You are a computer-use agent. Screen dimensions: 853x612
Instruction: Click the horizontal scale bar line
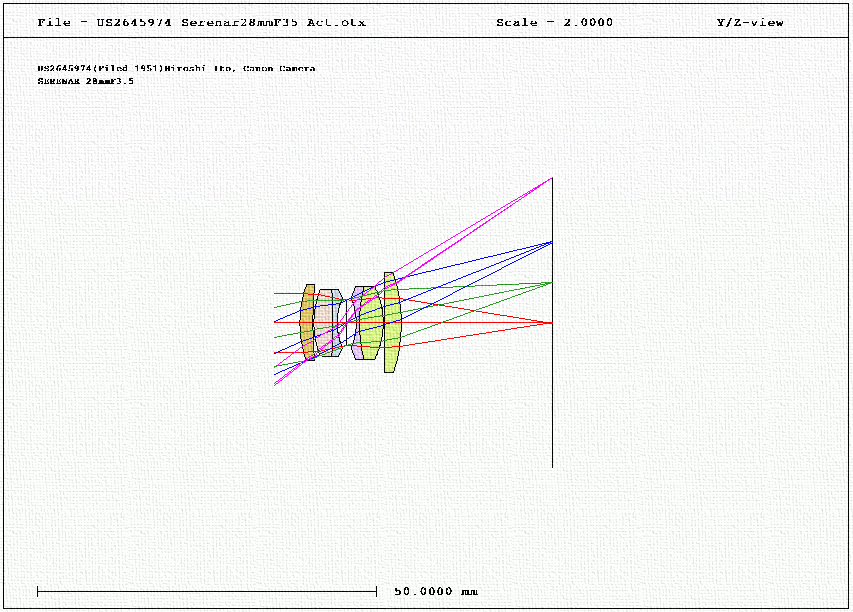[x=207, y=591]
